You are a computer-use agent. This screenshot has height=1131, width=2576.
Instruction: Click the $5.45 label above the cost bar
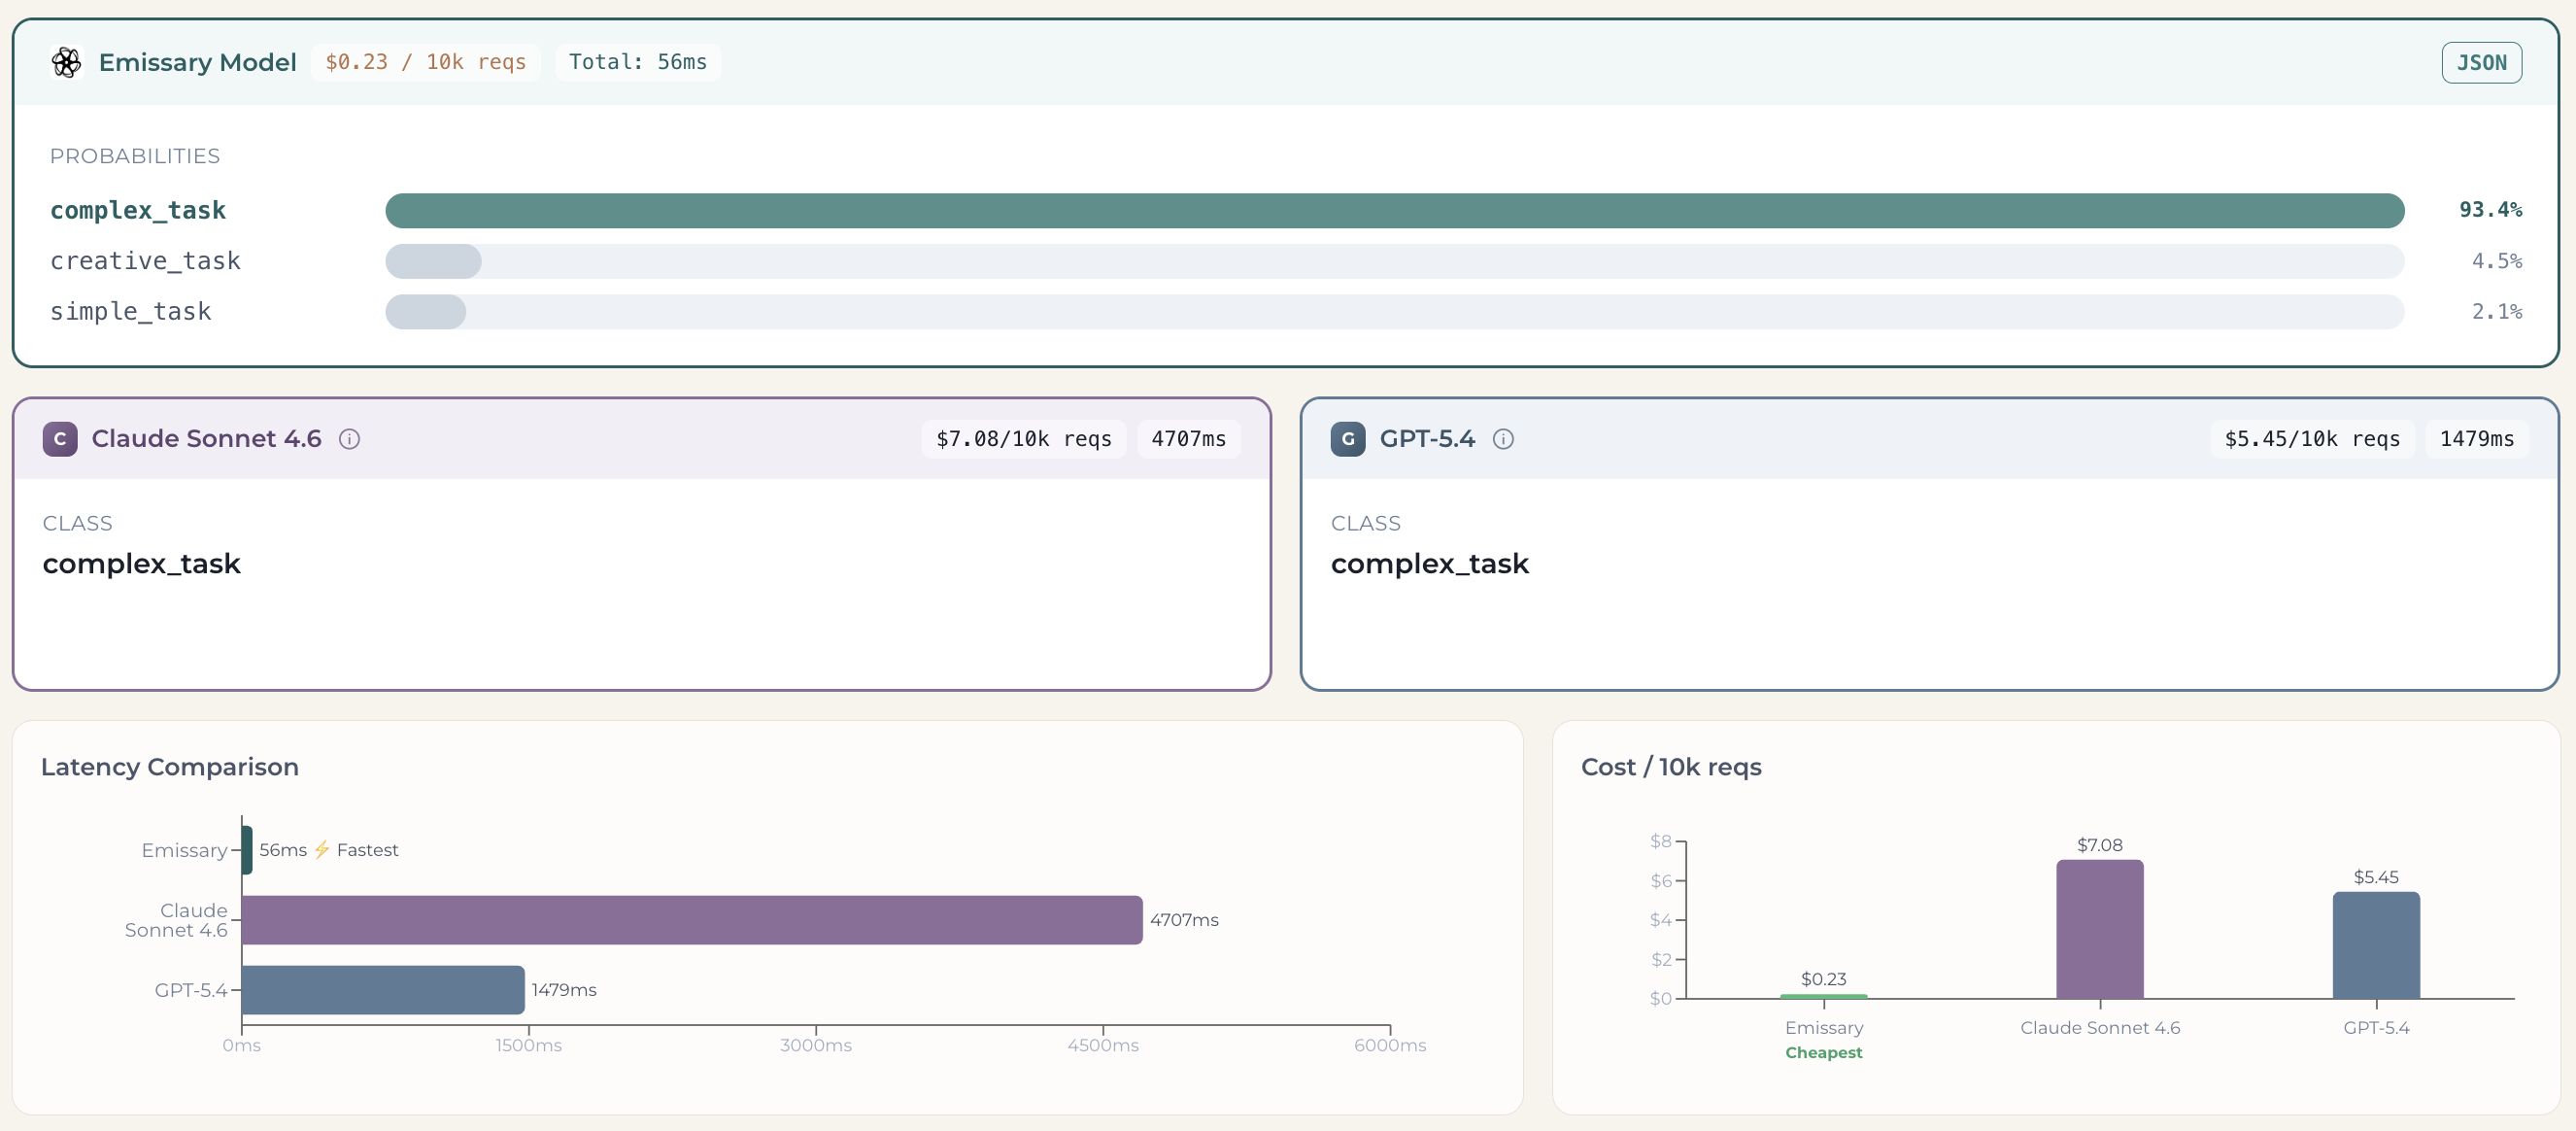[x=2376, y=877]
